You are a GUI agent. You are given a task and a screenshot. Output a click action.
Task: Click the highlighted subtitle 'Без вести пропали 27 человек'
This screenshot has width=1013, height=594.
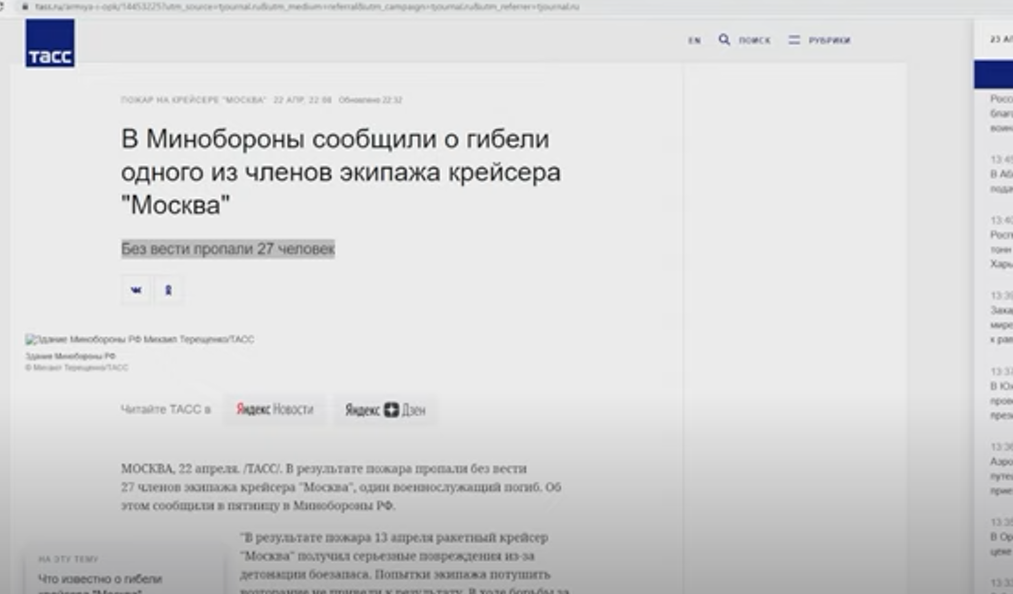228,249
